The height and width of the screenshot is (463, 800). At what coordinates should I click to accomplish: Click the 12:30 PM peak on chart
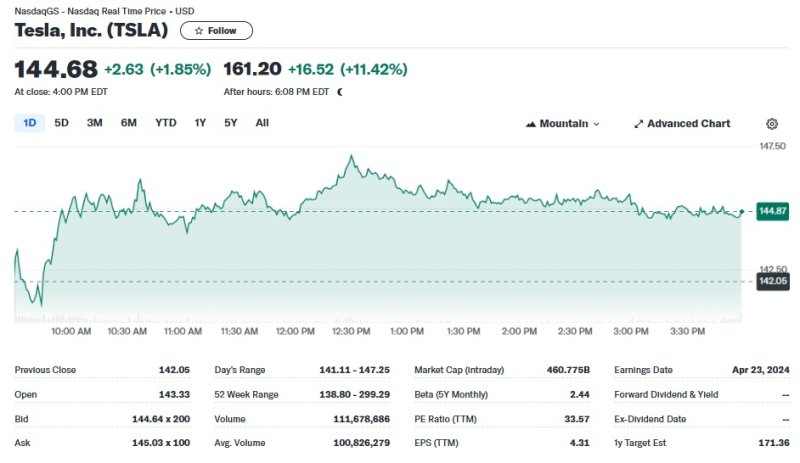click(351, 157)
